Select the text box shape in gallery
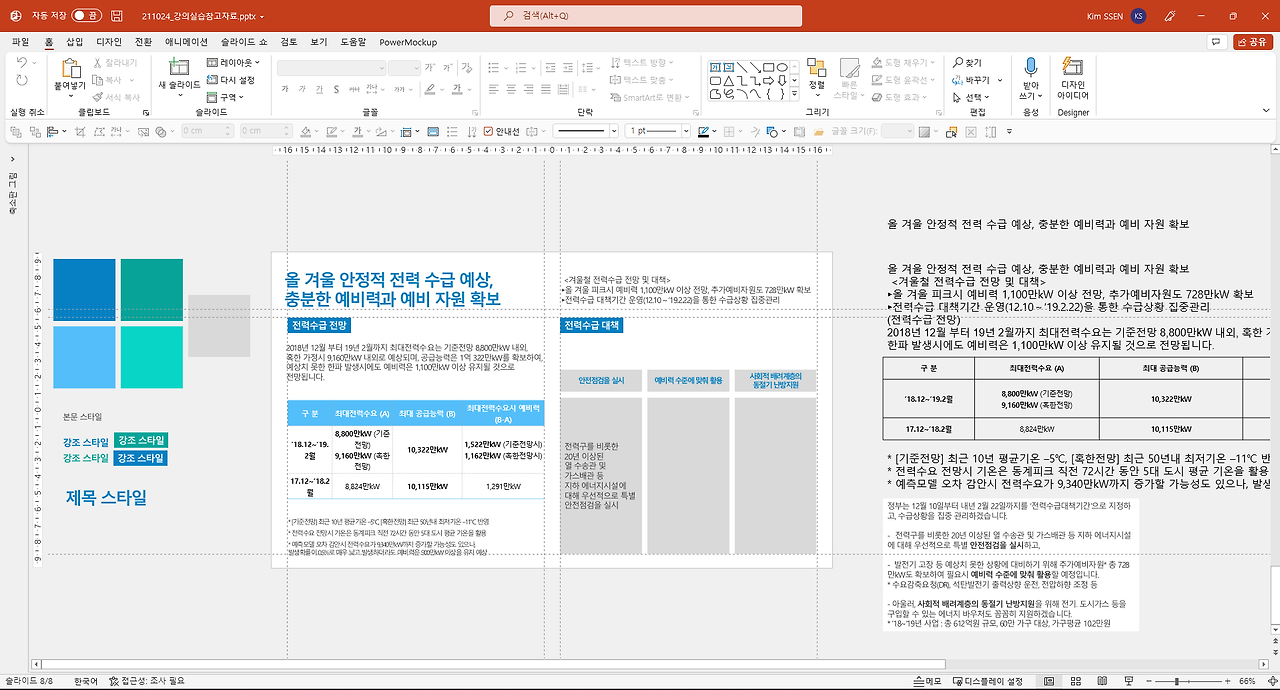Screen dimensions: 1280x690 [x=716, y=68]
